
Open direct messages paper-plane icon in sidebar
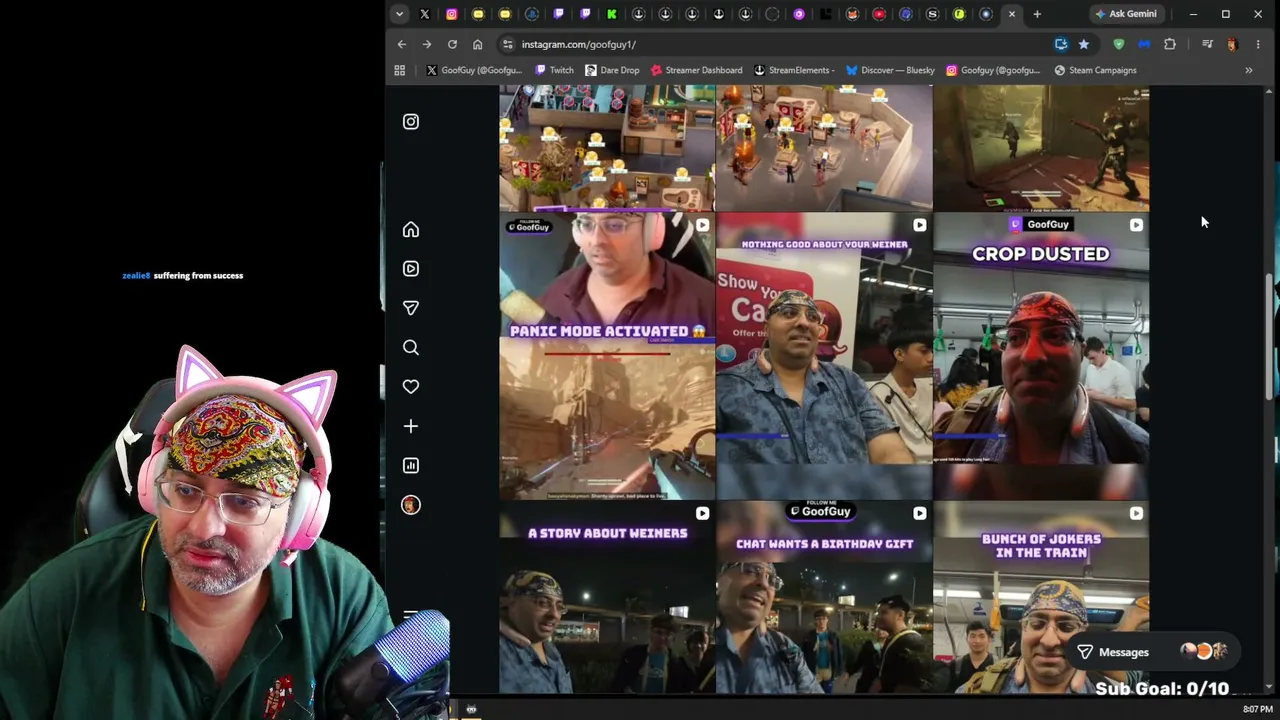coord(411,308)
